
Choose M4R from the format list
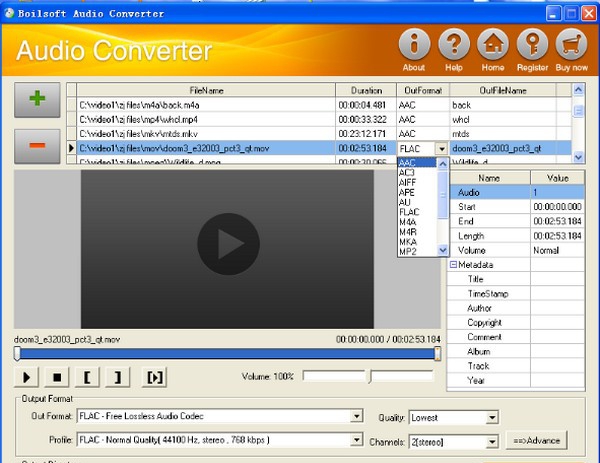[417, 232]
